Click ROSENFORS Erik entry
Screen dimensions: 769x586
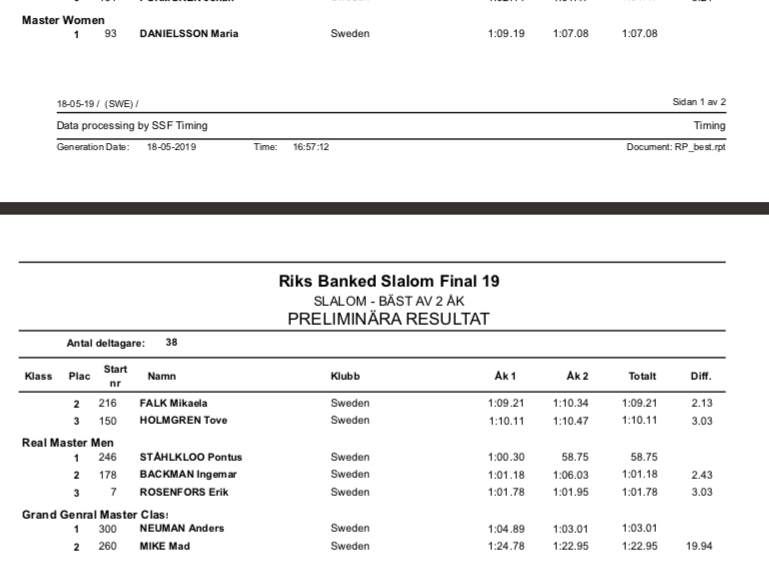[184, 492]
